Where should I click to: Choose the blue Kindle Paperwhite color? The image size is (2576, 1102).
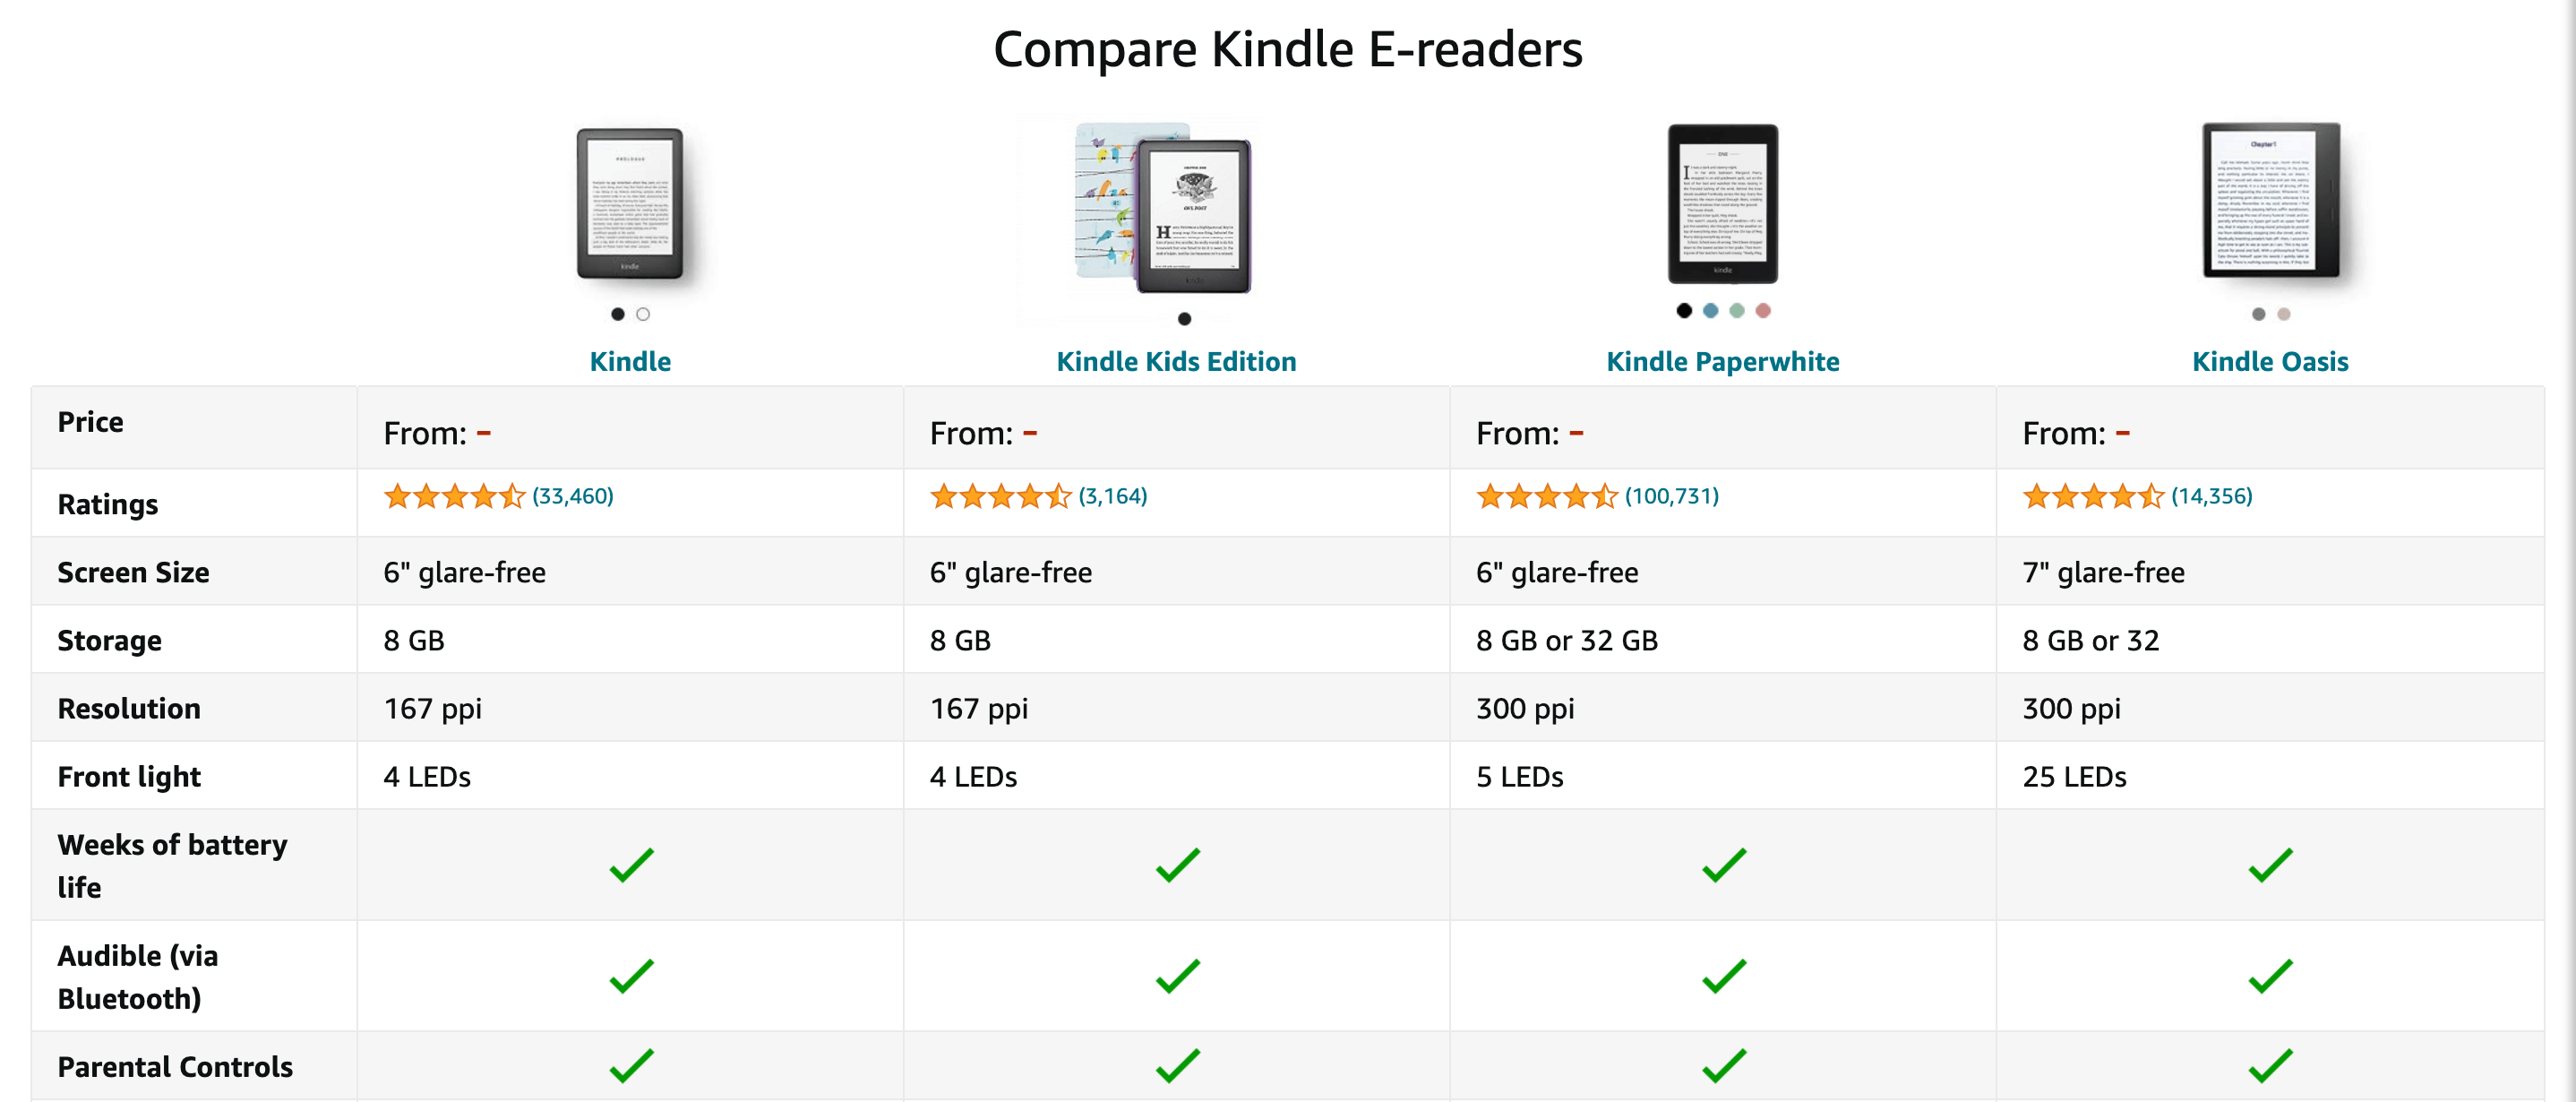tap(1711, 311)
